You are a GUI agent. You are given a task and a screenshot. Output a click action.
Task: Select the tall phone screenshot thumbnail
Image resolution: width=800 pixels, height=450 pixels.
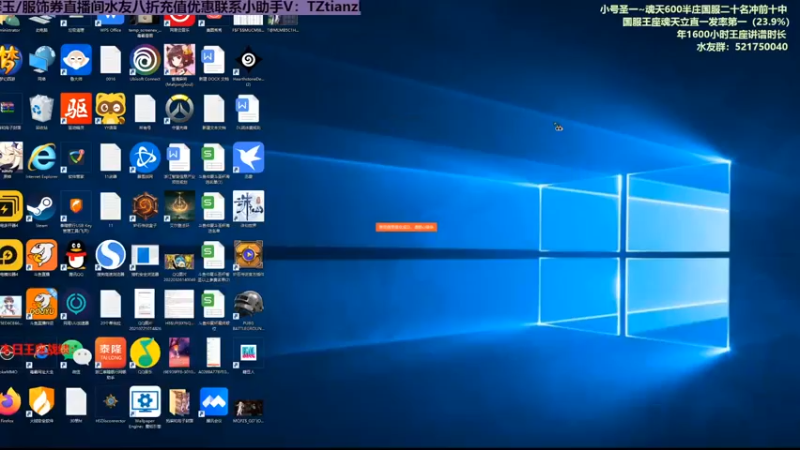[x=214, y=352]
